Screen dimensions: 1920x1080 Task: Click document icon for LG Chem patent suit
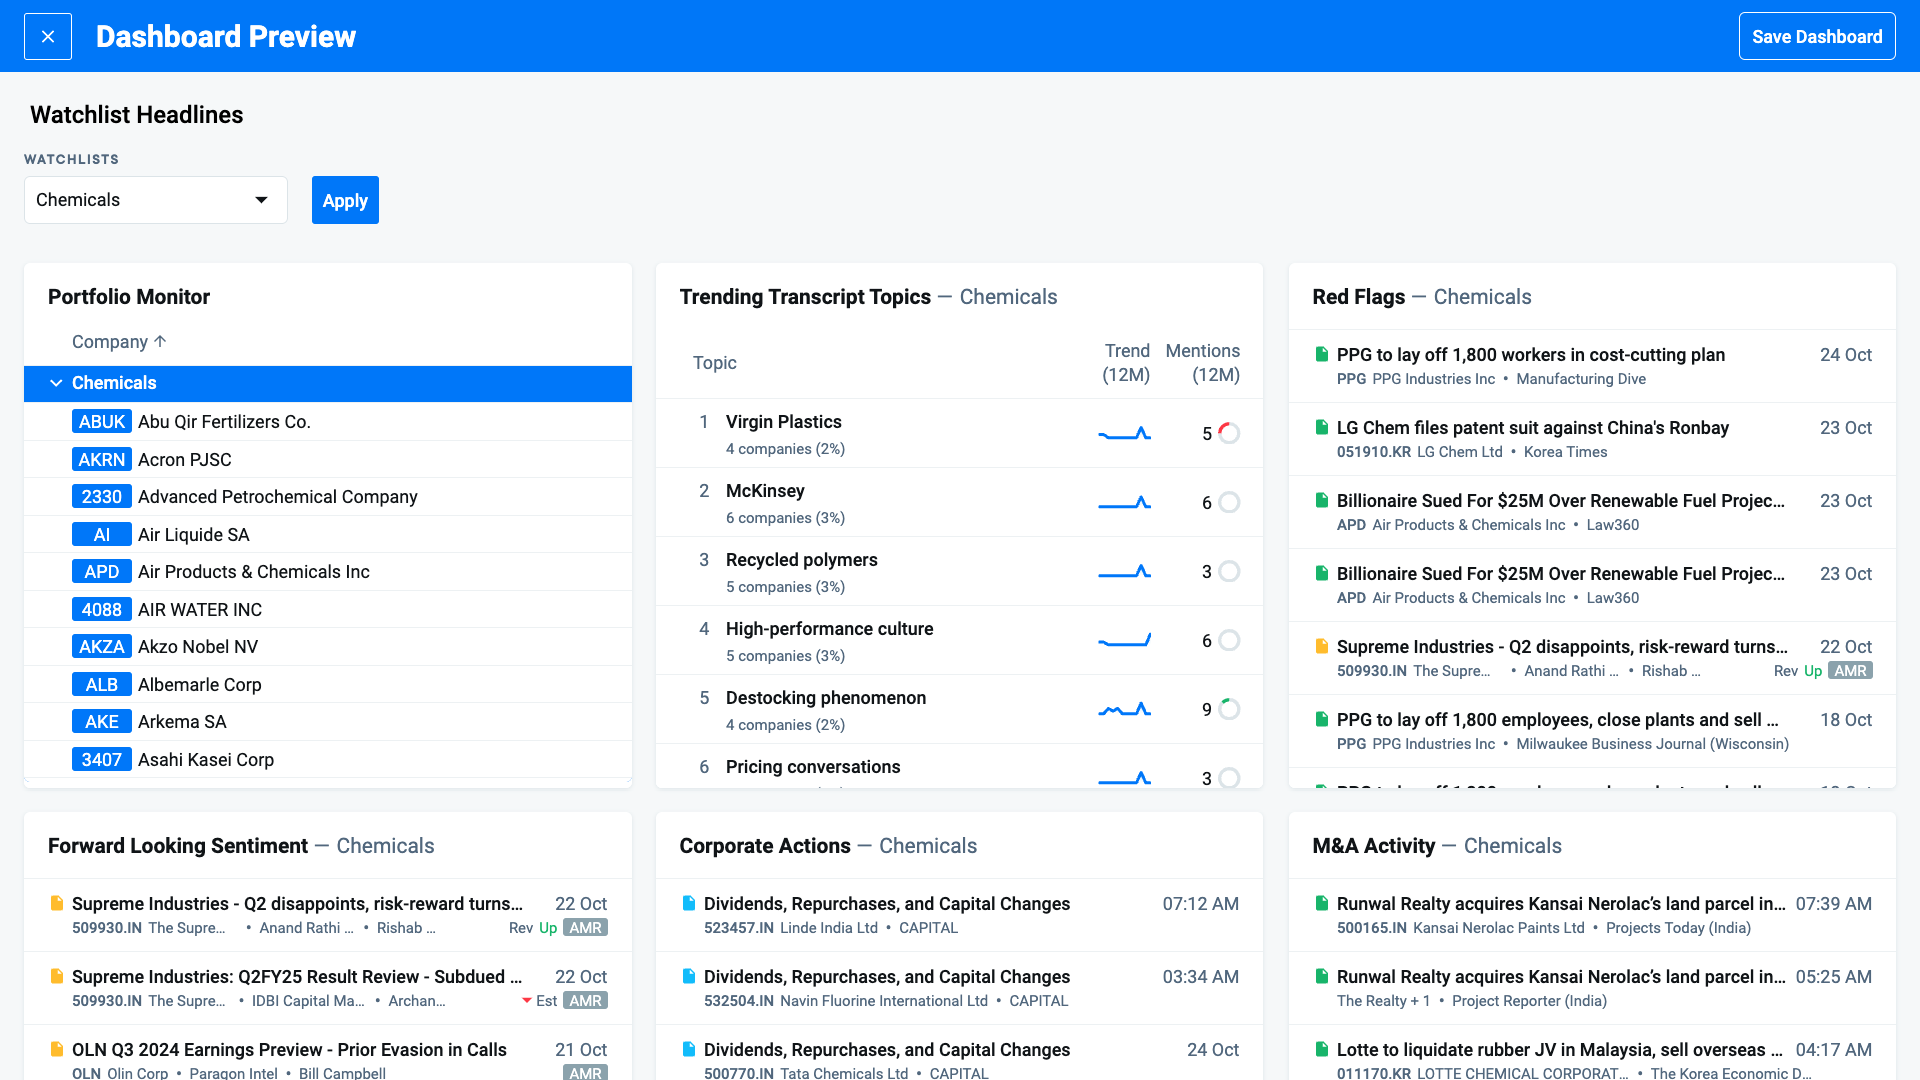(1321, 427)
